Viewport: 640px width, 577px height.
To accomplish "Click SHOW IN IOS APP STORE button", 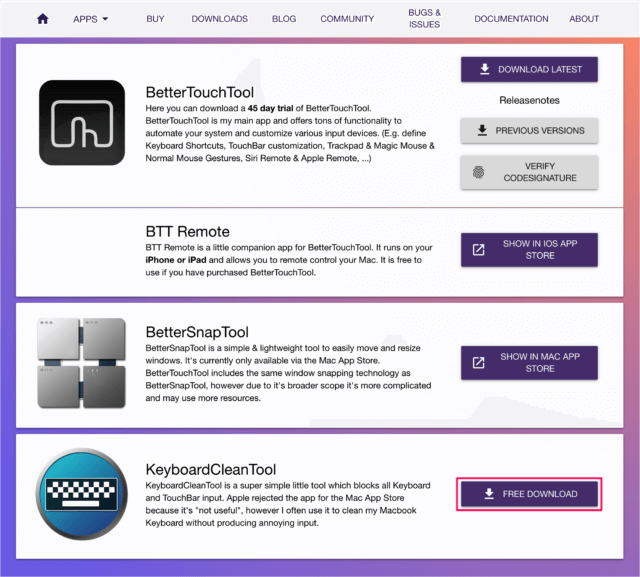I will tap(529, 250).
